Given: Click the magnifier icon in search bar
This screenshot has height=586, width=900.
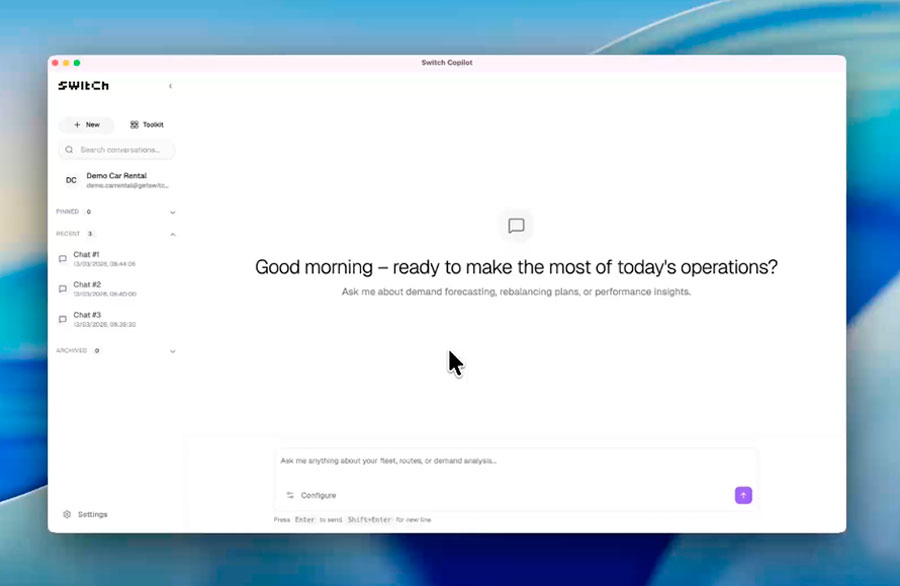Looking at the screenshot, I should tap(68, 149).
